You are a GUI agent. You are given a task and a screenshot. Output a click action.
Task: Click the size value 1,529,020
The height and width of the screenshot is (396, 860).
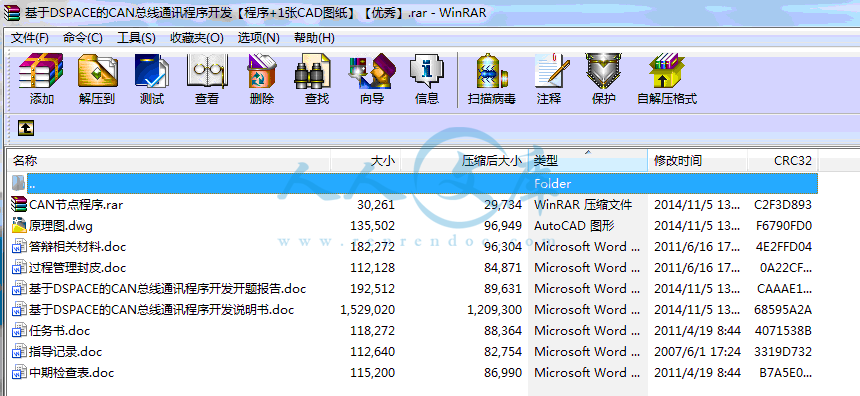tap(367, 310)
